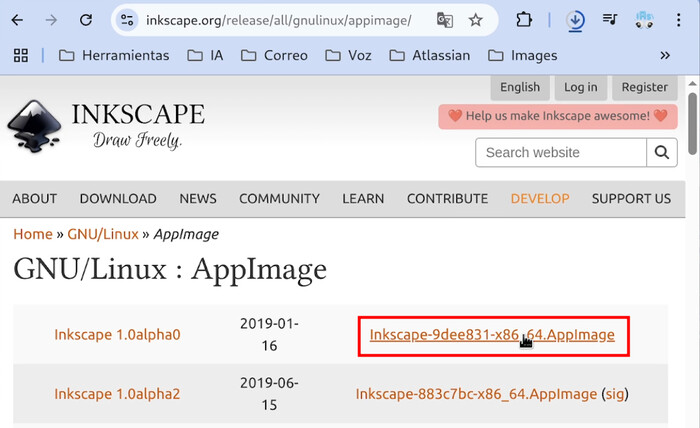The width and height of the screenshot is (700, 428).
Task: Open the media controls icon
Action: coord(609,20)
